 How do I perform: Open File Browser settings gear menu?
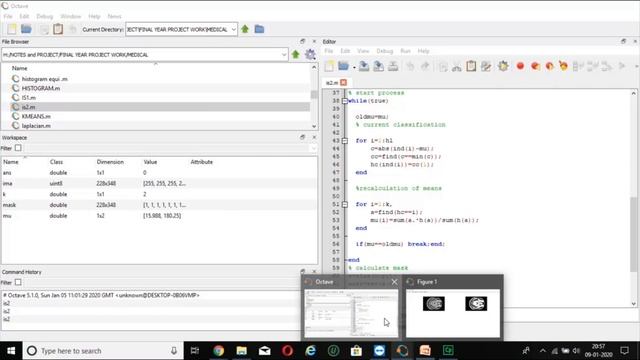point(310,54)
